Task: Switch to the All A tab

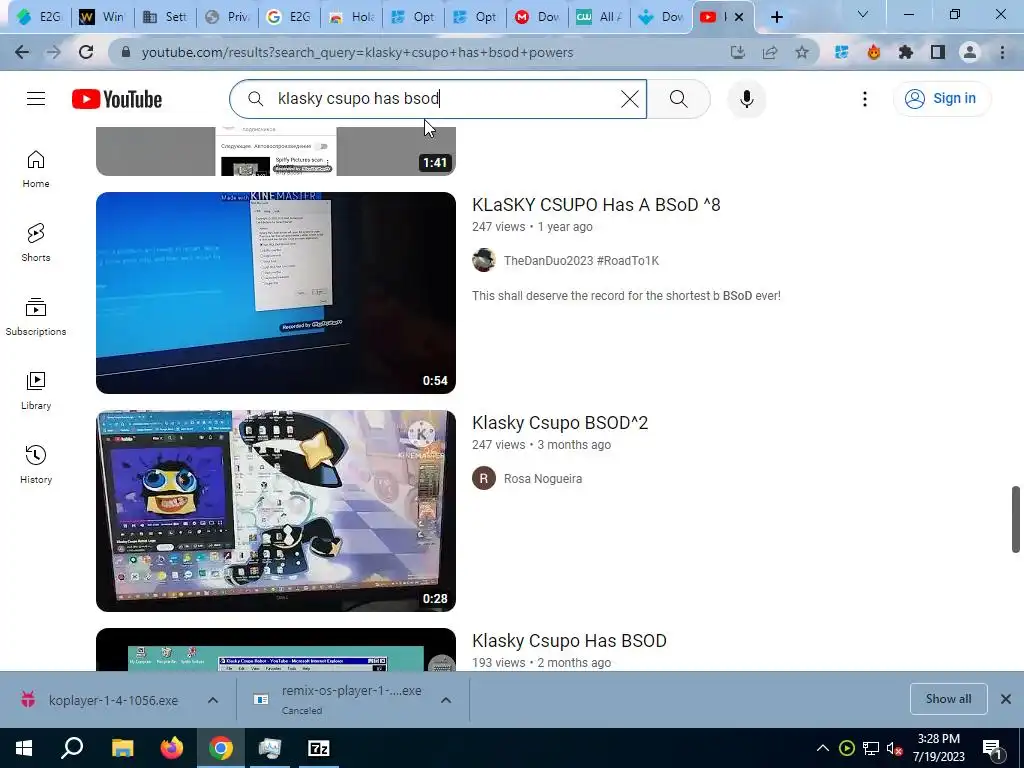Action: point(599,17)
